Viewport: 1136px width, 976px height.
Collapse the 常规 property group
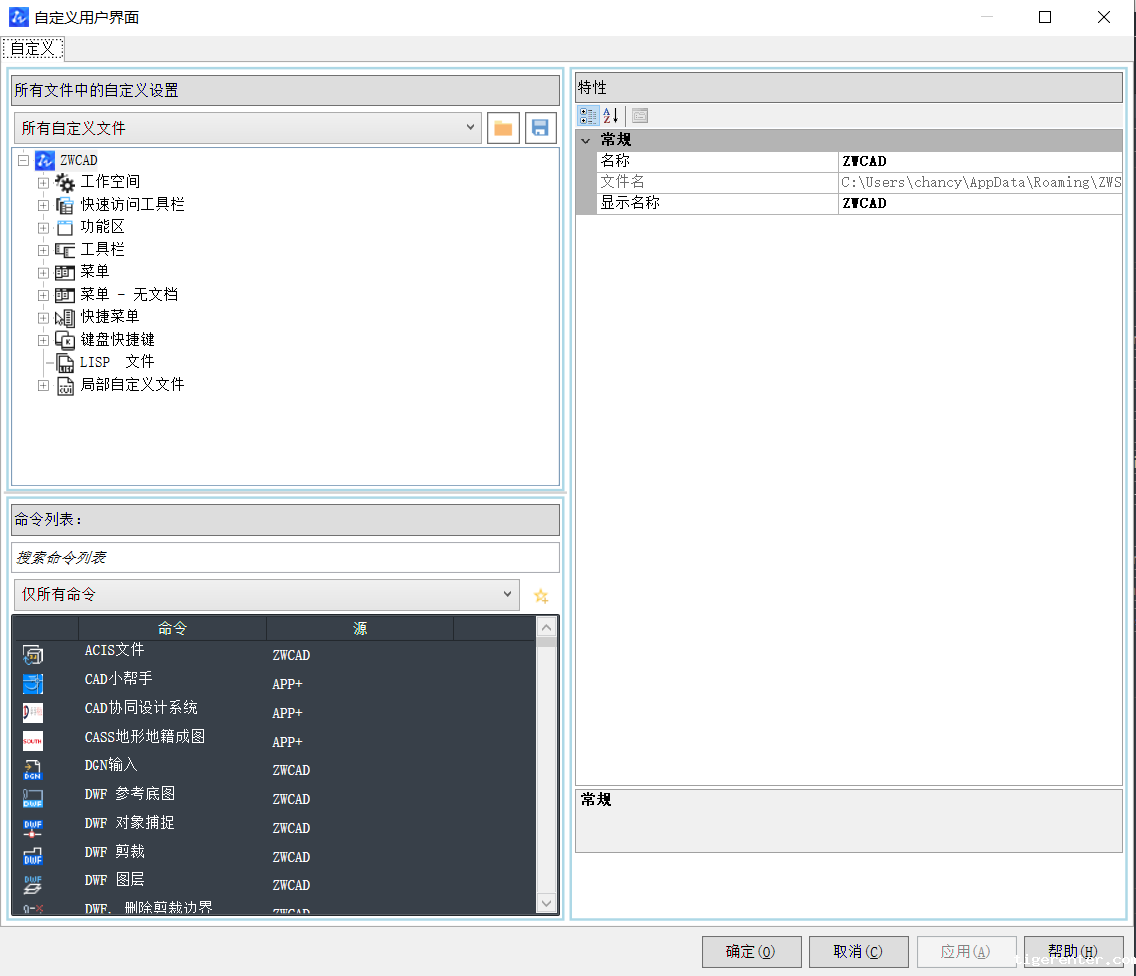click(x=586, y=140)
